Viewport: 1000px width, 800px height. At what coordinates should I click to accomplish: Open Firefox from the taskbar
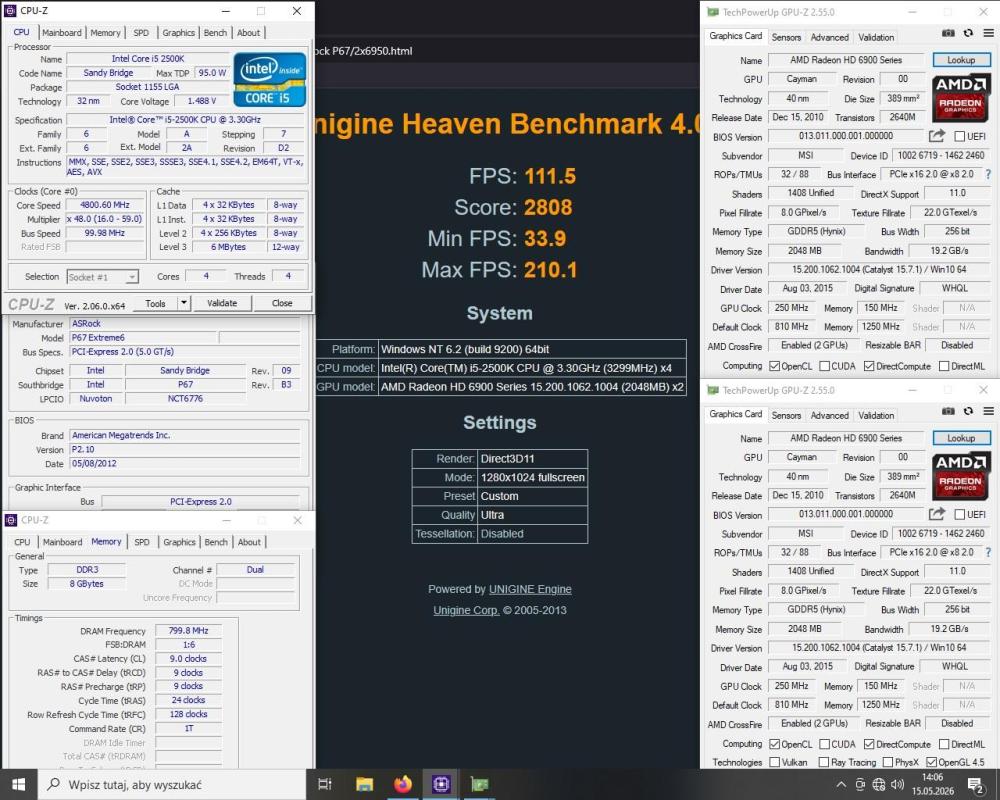click(x=402, y=784)
